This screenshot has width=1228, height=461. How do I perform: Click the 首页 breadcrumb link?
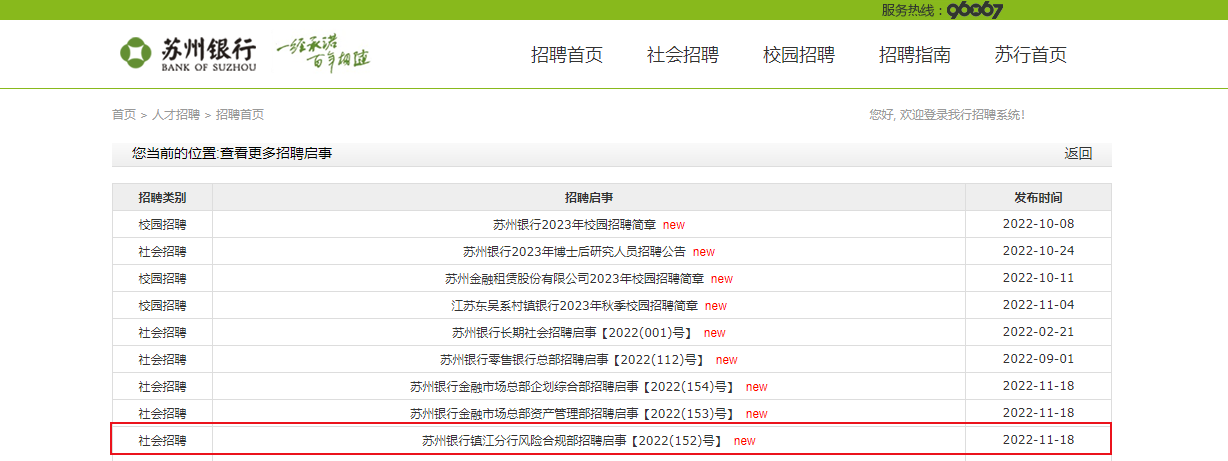tap(124, 115)
